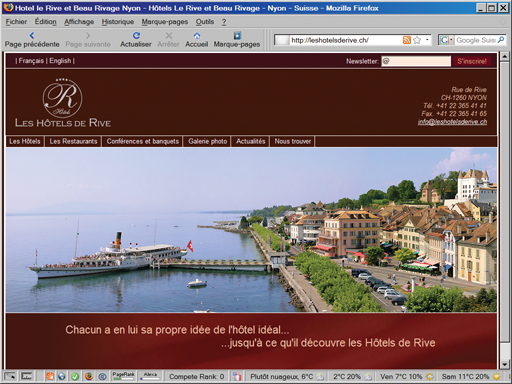
Task: Click the green checkmark status bar icon
Action: pyautogui.click(x=75, y=376)
